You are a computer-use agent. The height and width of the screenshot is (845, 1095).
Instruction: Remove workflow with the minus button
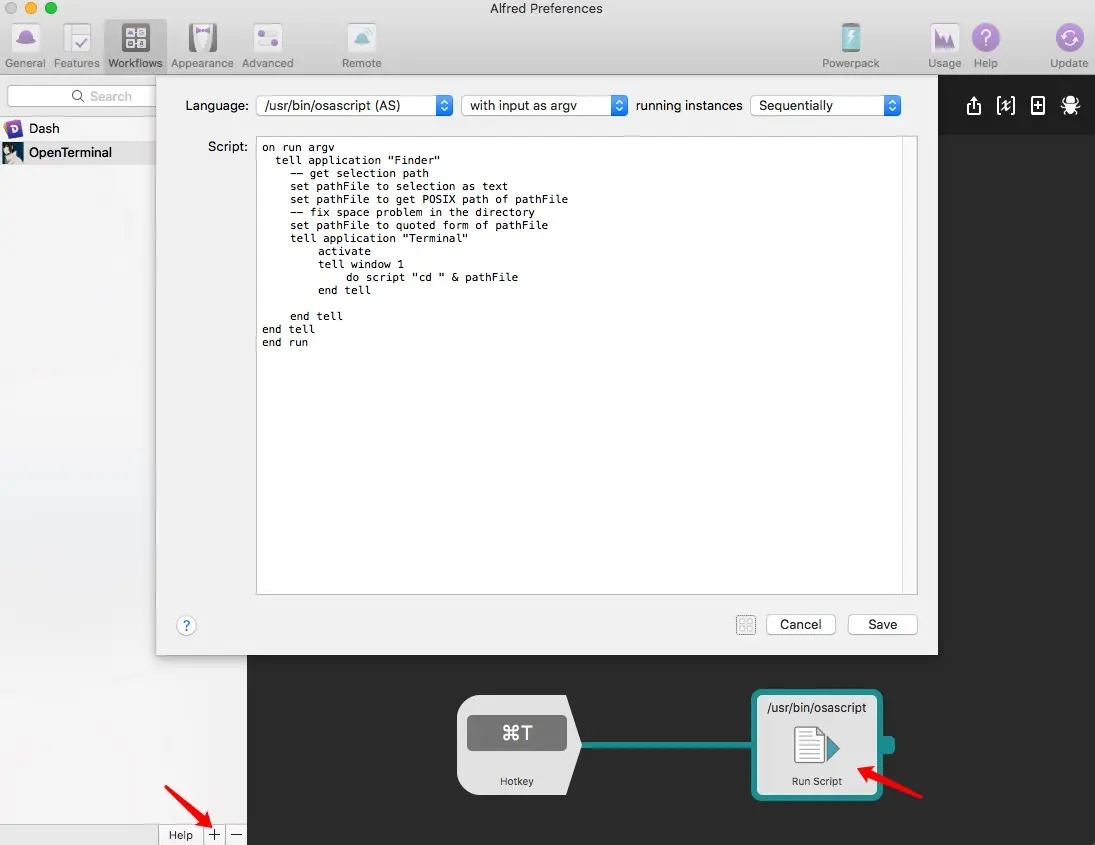point(237,835)
